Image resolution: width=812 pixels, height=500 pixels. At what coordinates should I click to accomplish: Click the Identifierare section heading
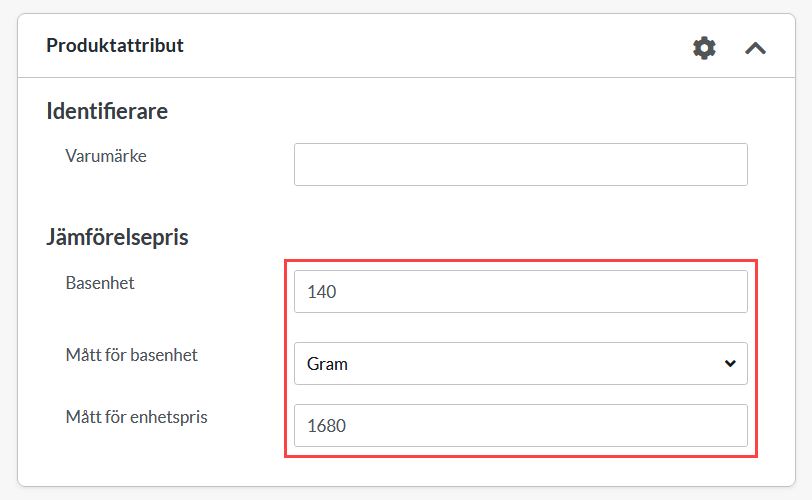pyautogui.click(x=107, y=111)
